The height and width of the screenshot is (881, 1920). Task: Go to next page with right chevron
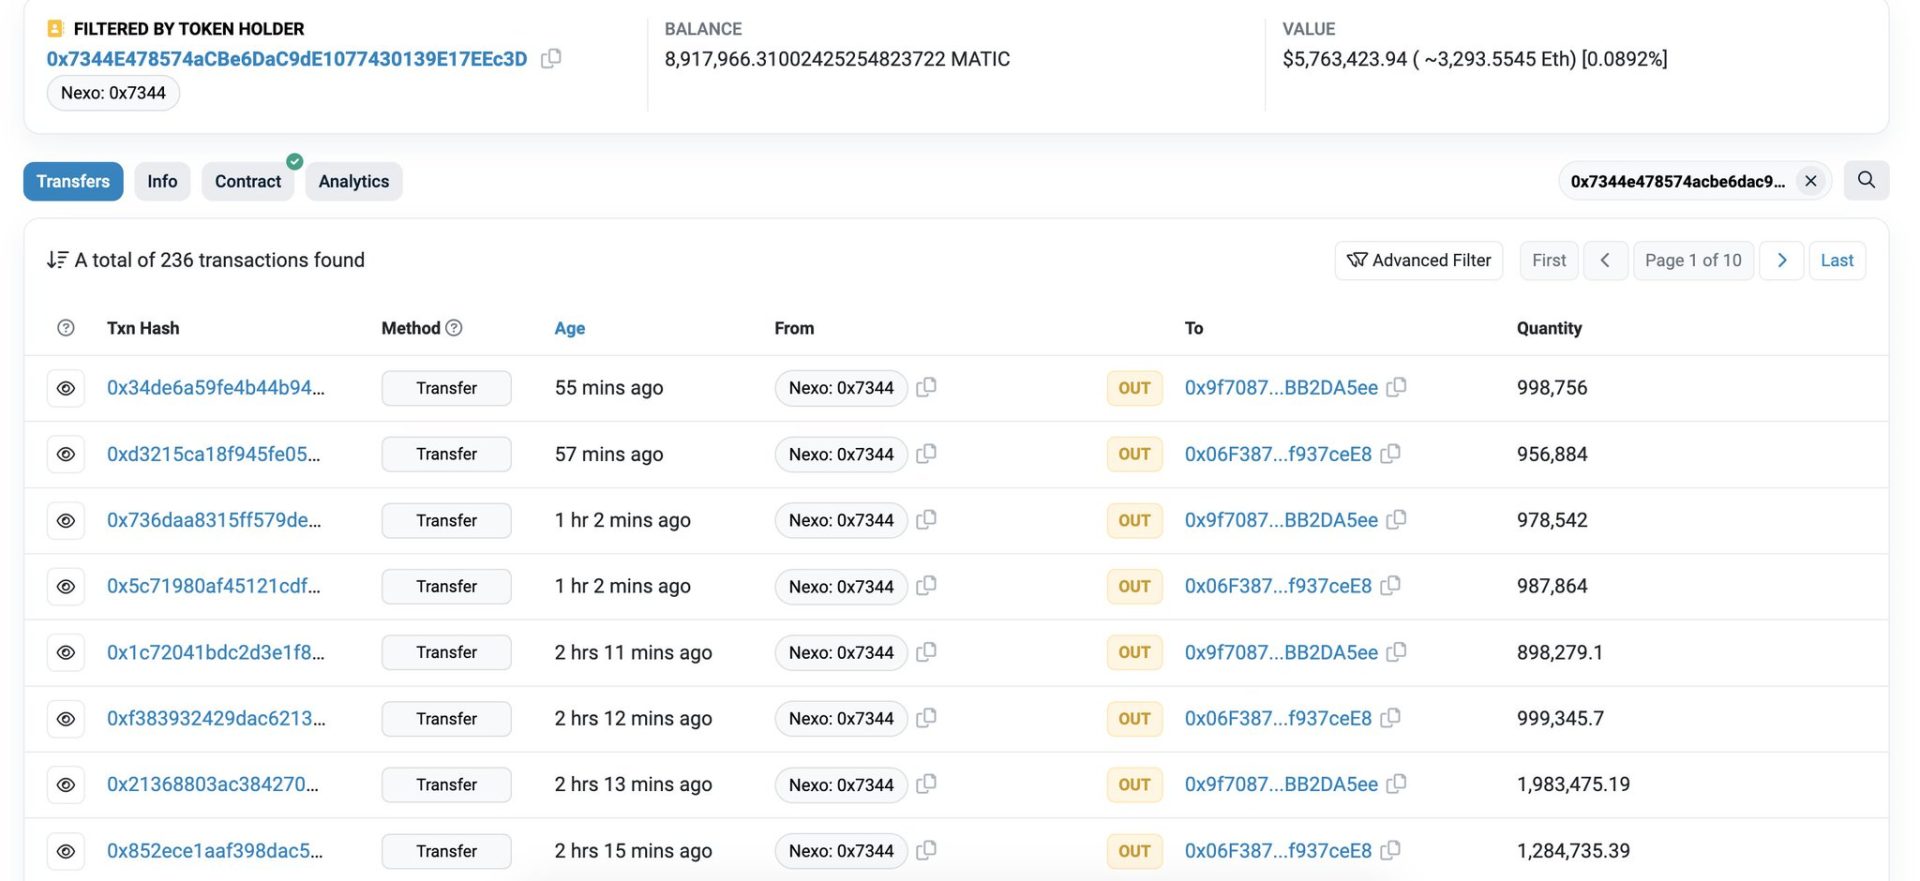click(x=1781, y=260)
